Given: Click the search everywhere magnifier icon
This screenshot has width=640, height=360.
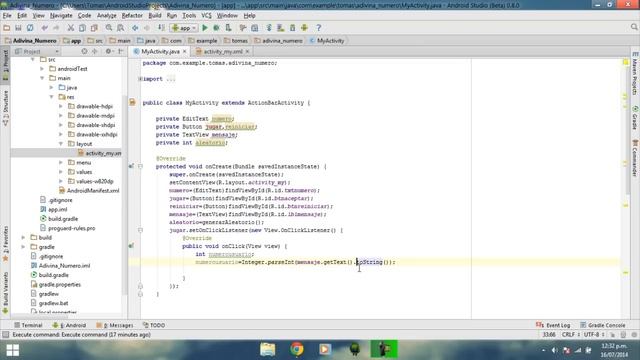Looking at the screenshot, I should tap(634, 27).
